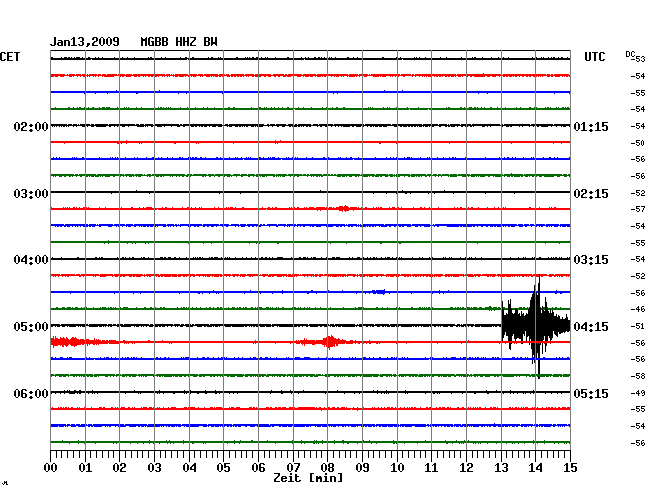The image size is (650, 494).
Task: Click the small red event near minute 08 below 03:00
Action: click(x=344, y=208)
